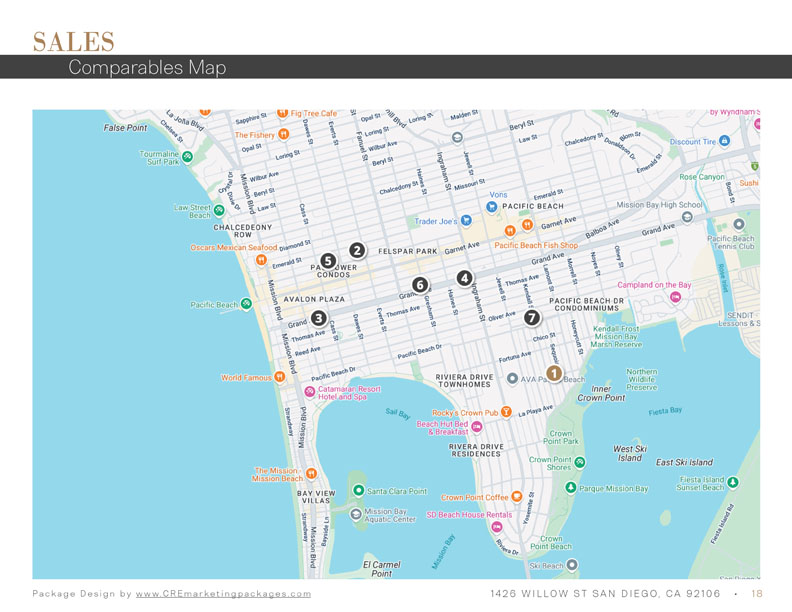The image size is (792, 612).
Task: Open the www.CREmarketingpackages.com link
Action: [223, 594]
